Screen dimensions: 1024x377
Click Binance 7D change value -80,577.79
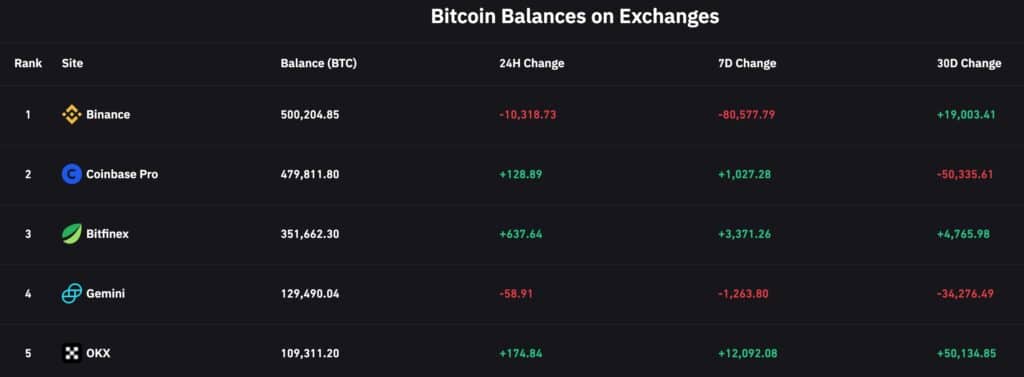746,115
